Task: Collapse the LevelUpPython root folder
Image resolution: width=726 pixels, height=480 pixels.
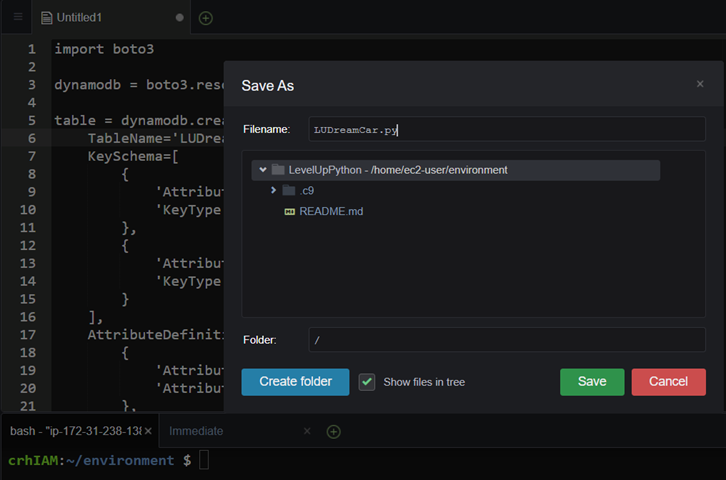Action: point(263,170)
